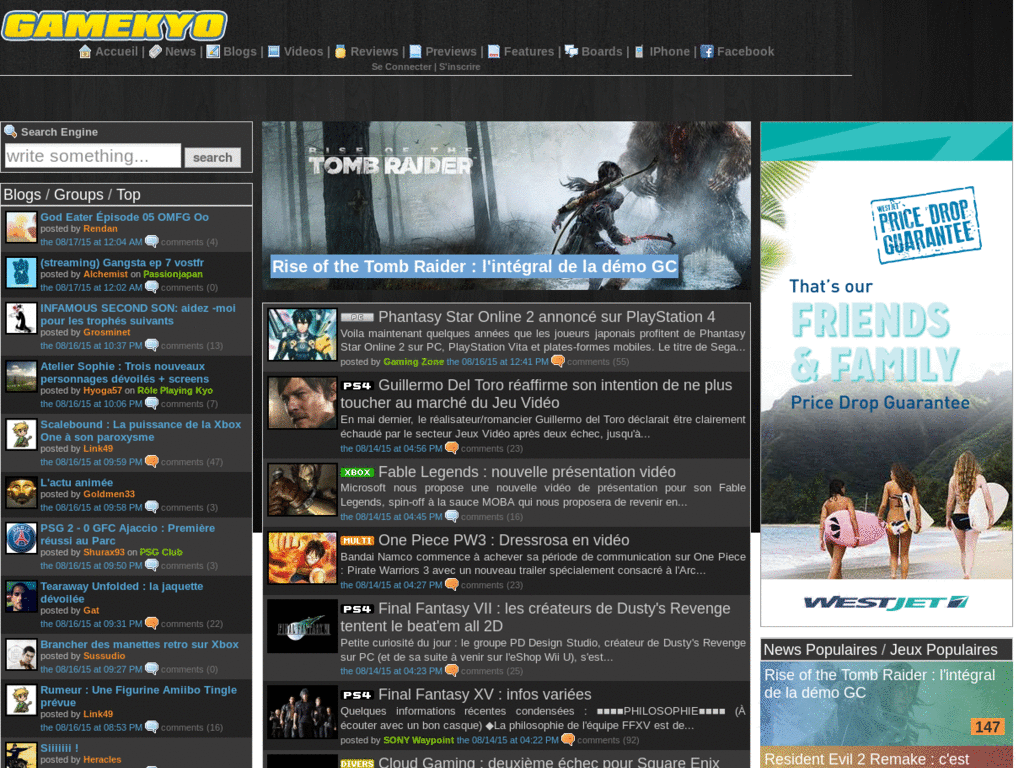The image size is (1024, 768).
Task: Open Rumeur Amiibo Tingle blog post
Action: click(138, 696)
